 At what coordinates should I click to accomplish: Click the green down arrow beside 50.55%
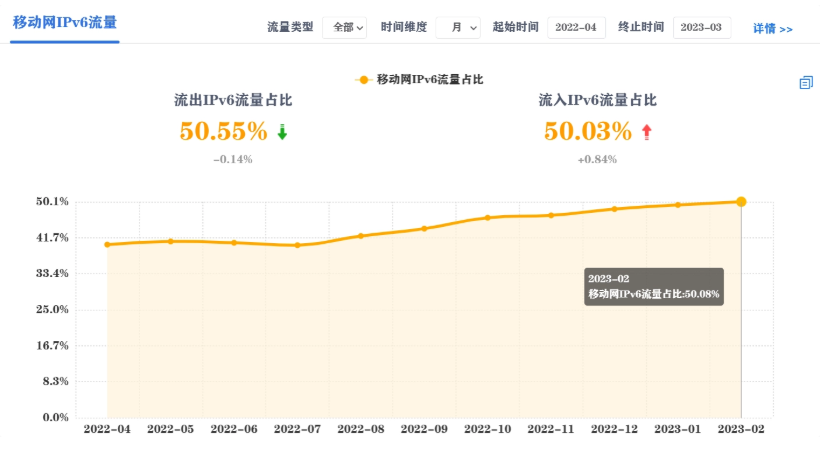[282, 132]
